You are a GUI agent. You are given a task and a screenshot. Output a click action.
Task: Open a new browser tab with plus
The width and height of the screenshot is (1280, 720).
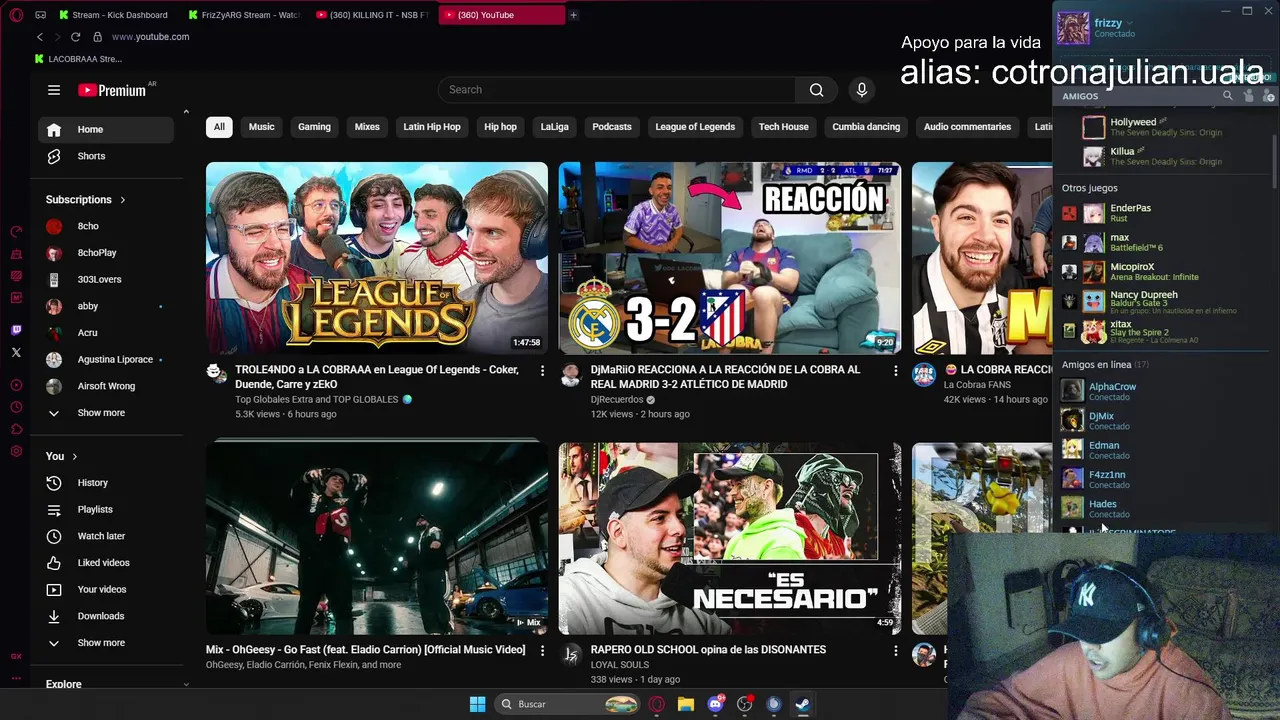573,15
